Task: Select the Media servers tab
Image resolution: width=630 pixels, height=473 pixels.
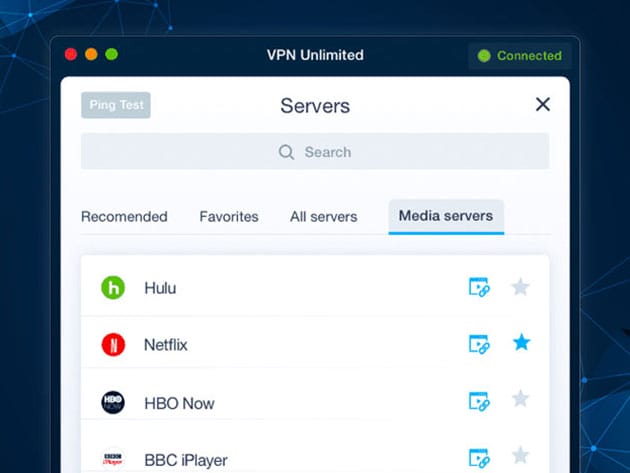Action: pyautogui.click(x=446, y=216)
